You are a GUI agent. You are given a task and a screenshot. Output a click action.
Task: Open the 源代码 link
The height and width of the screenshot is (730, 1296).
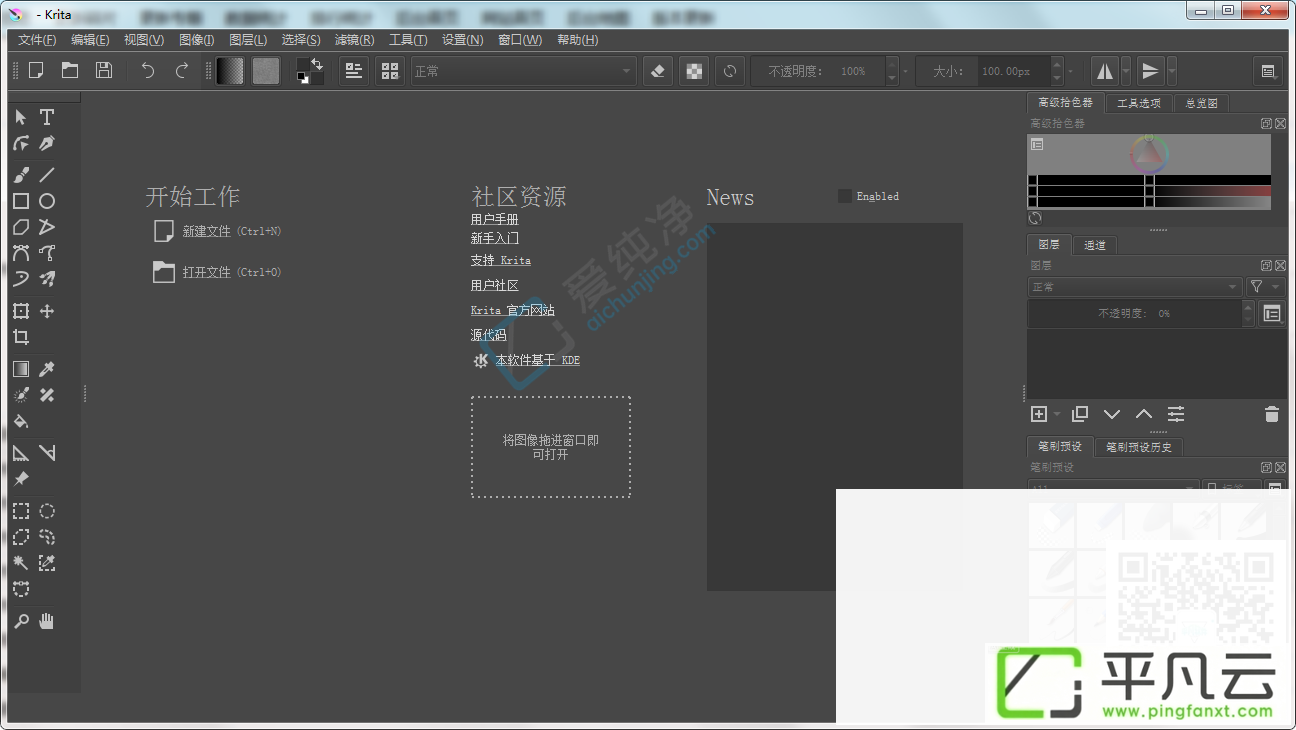tap(489, 335)
